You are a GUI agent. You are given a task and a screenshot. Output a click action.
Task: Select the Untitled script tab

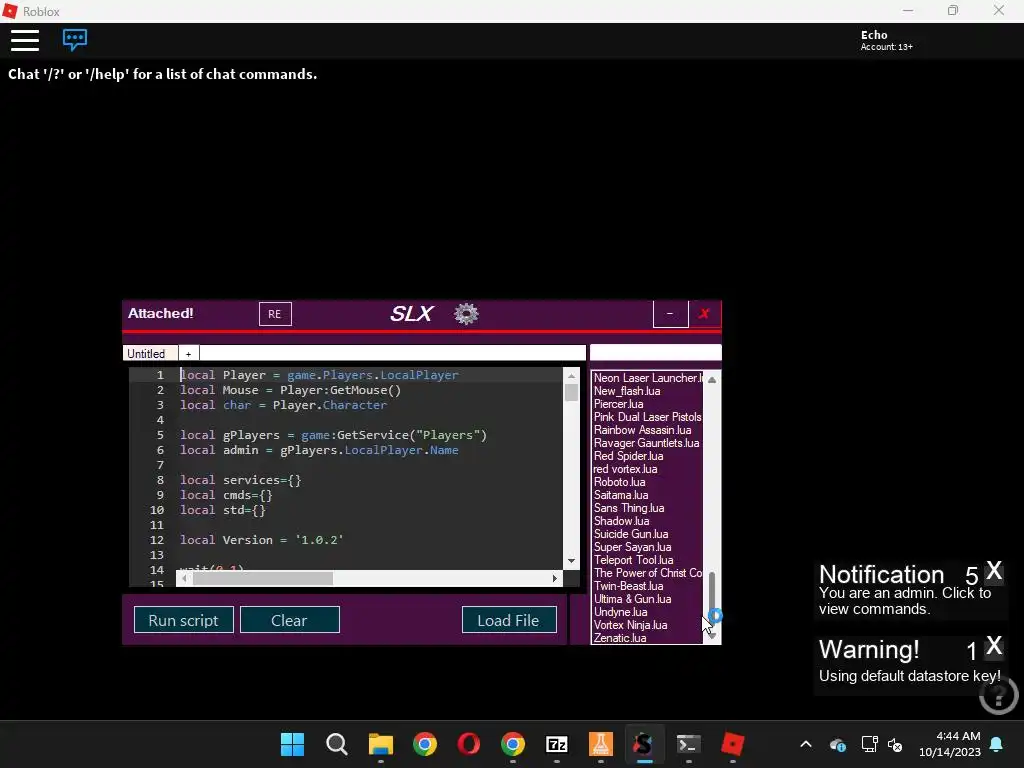[150, 353]
